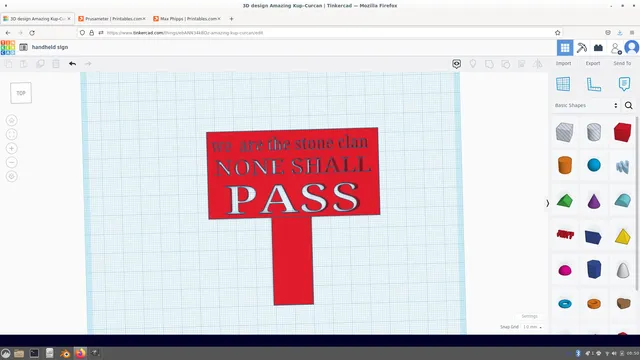Choose the blue Sphere shape
This screenshot has width=640, height=360.
pyautogui.click(x=594, y=165)
